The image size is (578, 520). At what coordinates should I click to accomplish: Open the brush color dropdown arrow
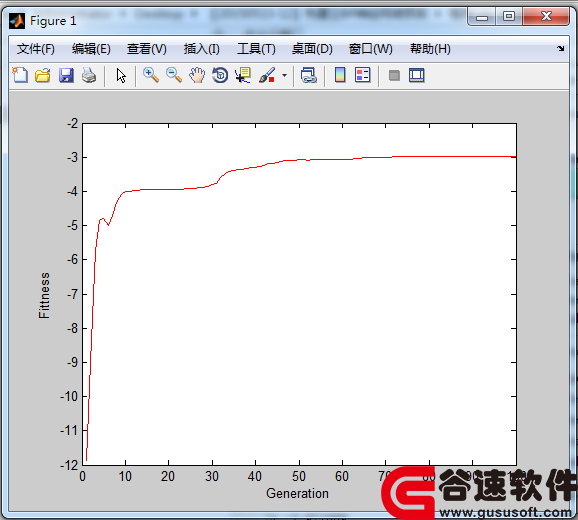pyautogui.click(x=284, y=76)
